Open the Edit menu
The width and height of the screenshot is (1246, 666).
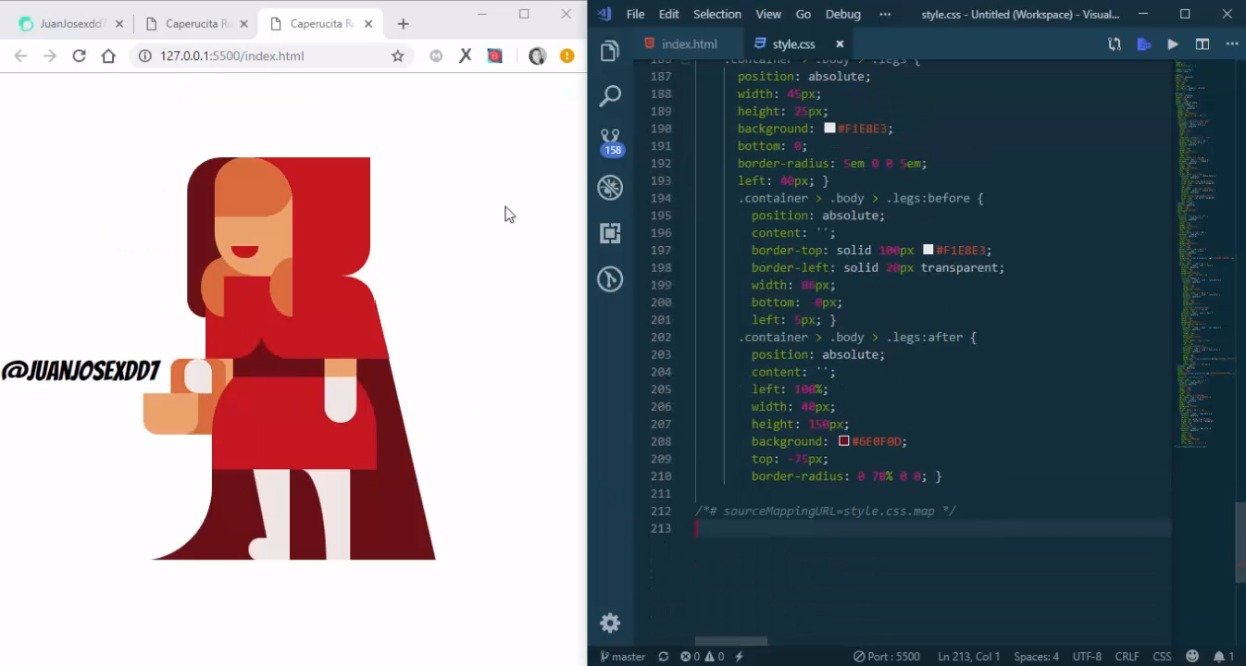click(x=669, y=14)
